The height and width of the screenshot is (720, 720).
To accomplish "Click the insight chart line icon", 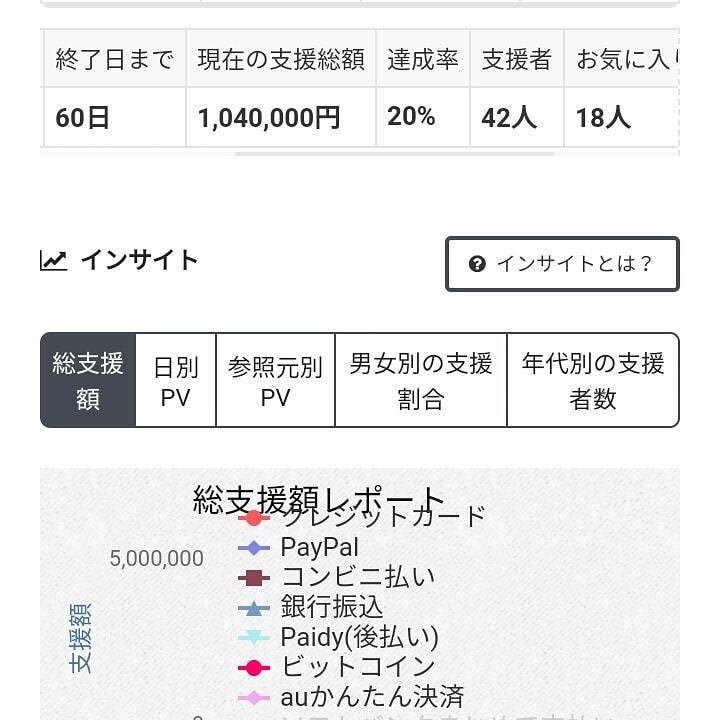I will coord(54,261).
